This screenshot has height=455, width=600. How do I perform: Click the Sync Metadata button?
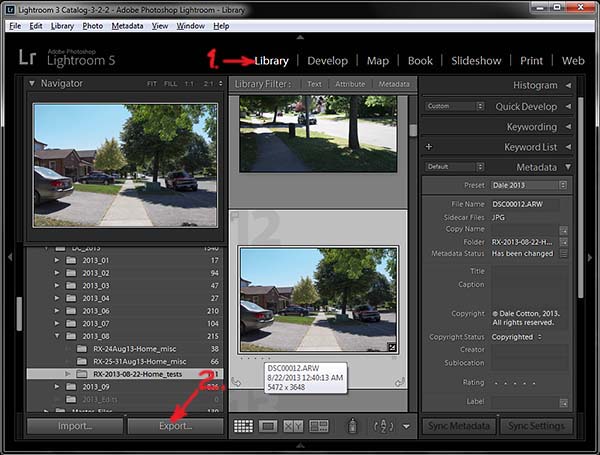pos(459,426)
